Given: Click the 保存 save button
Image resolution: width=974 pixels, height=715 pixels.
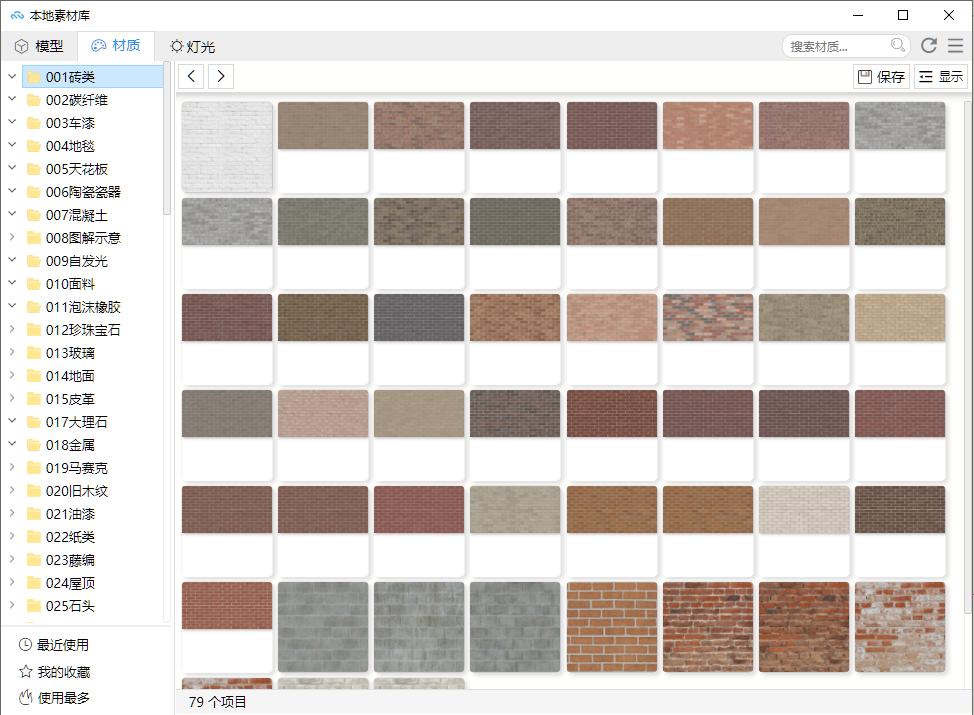Looking at the screenshot, I should (880, 76).
